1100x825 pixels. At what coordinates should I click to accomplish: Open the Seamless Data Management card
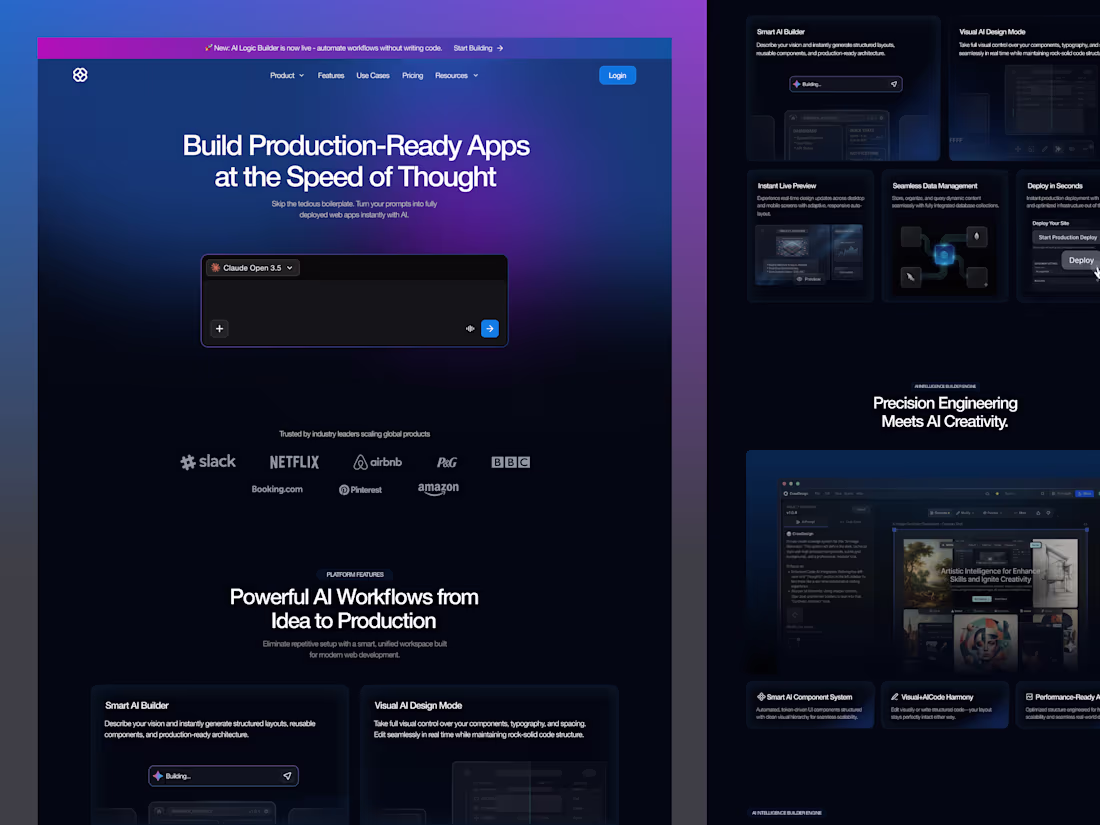coord(945,236)
